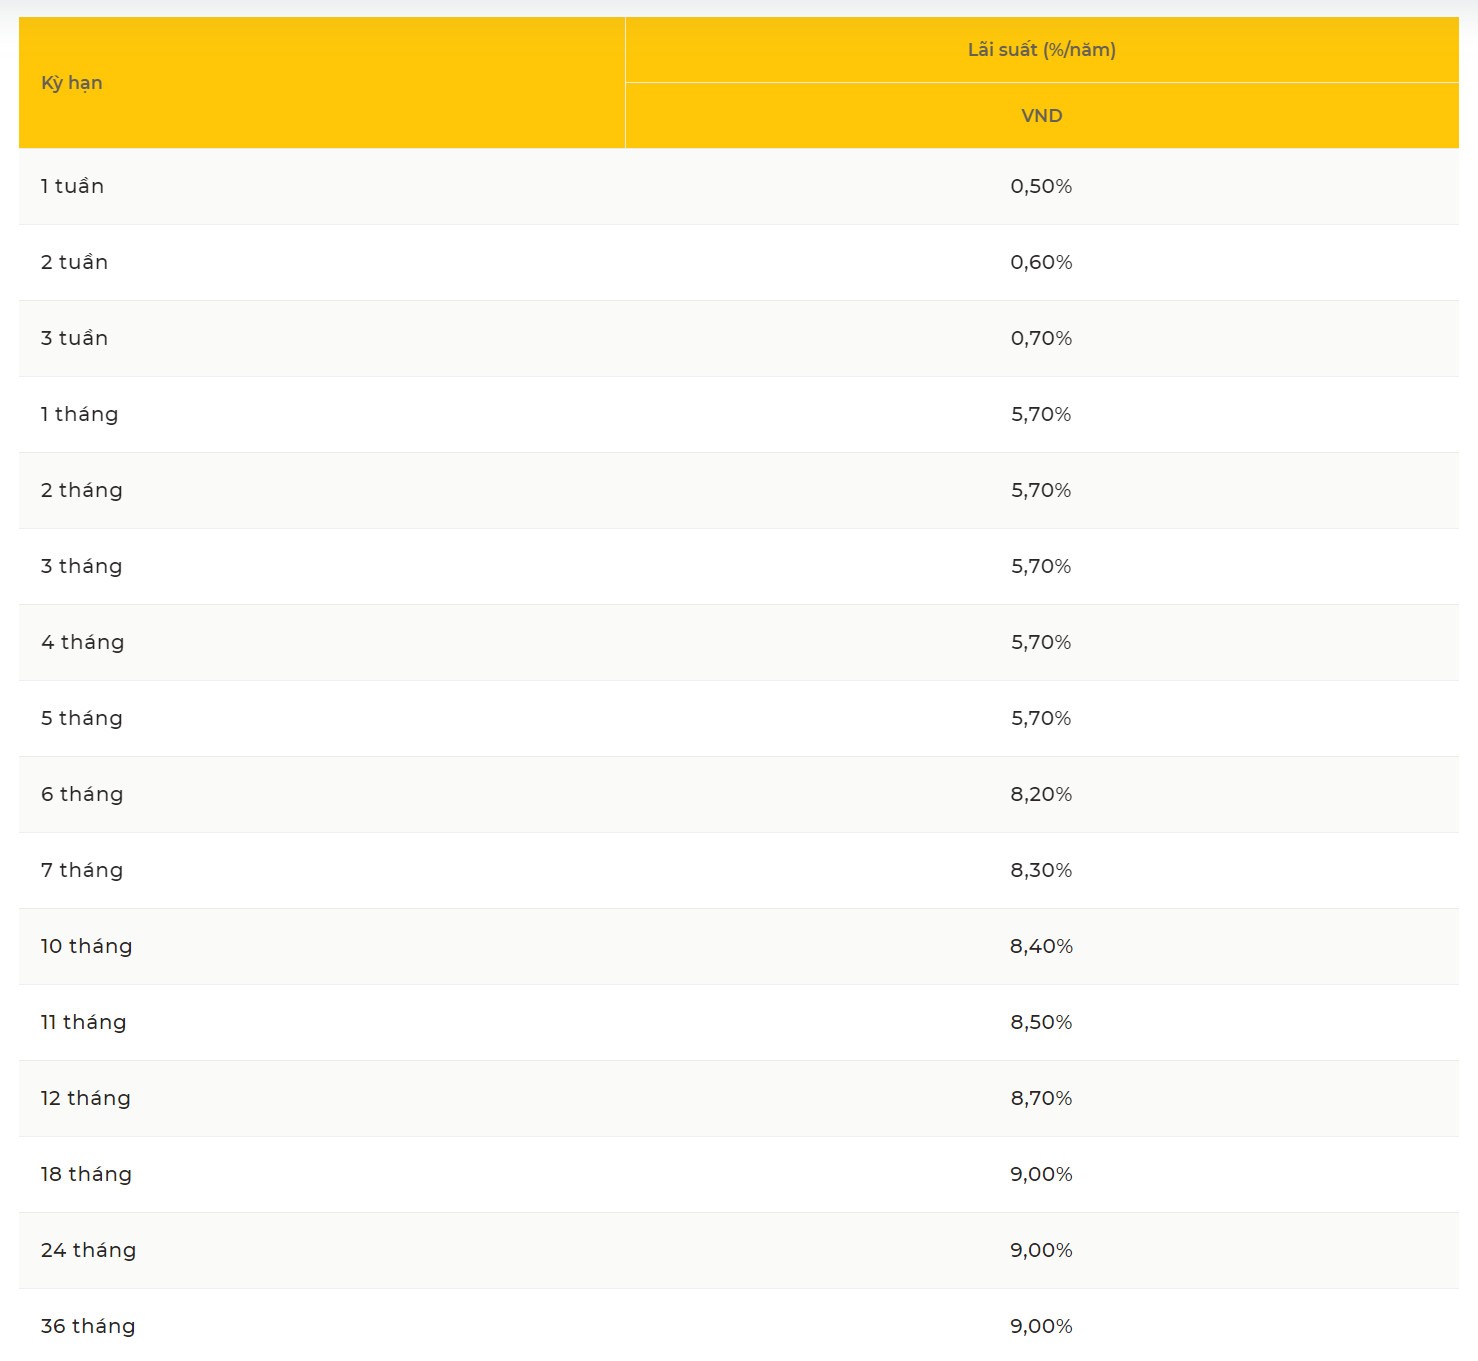Click the 'Lãi suất (%/năm)' header
This screenshot has width=1478, height=1361.
pos(1042,50)
